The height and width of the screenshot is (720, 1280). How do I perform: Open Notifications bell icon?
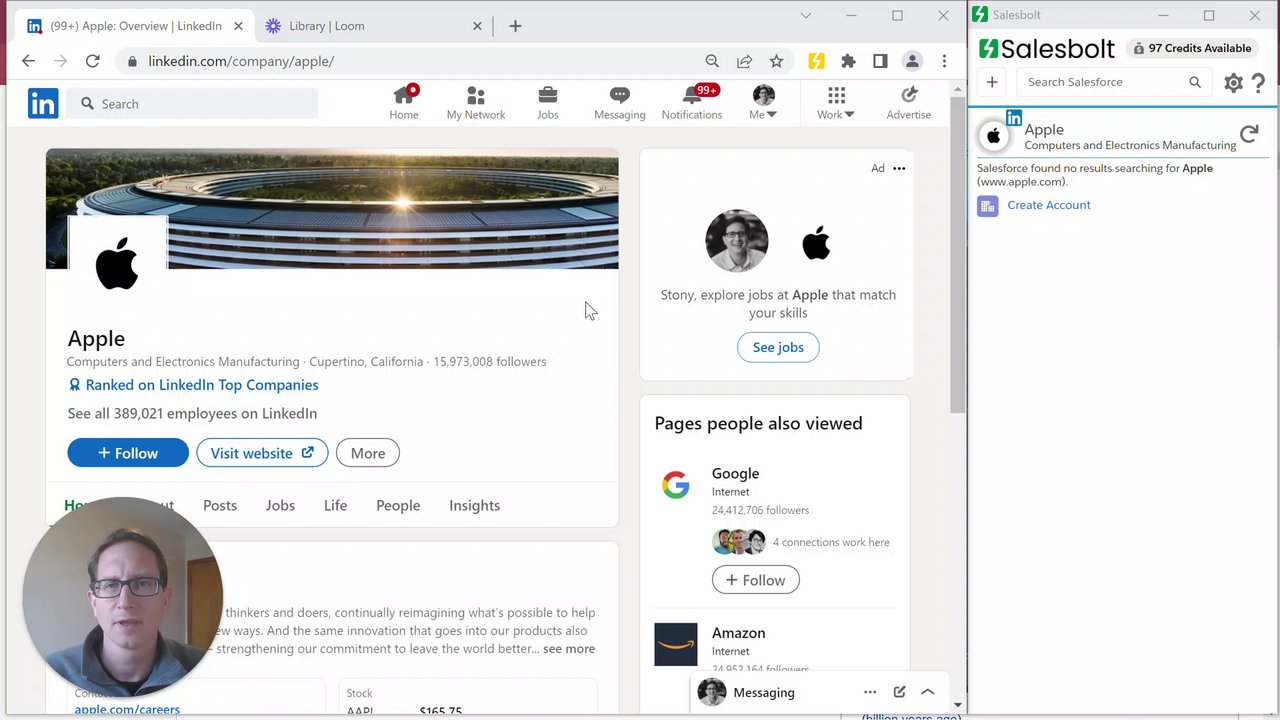pos(692,103)
